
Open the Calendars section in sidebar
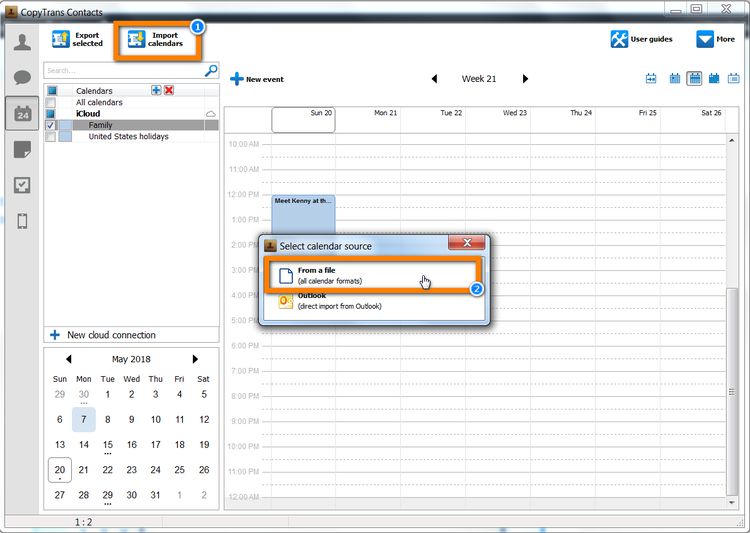pos(22,113)
